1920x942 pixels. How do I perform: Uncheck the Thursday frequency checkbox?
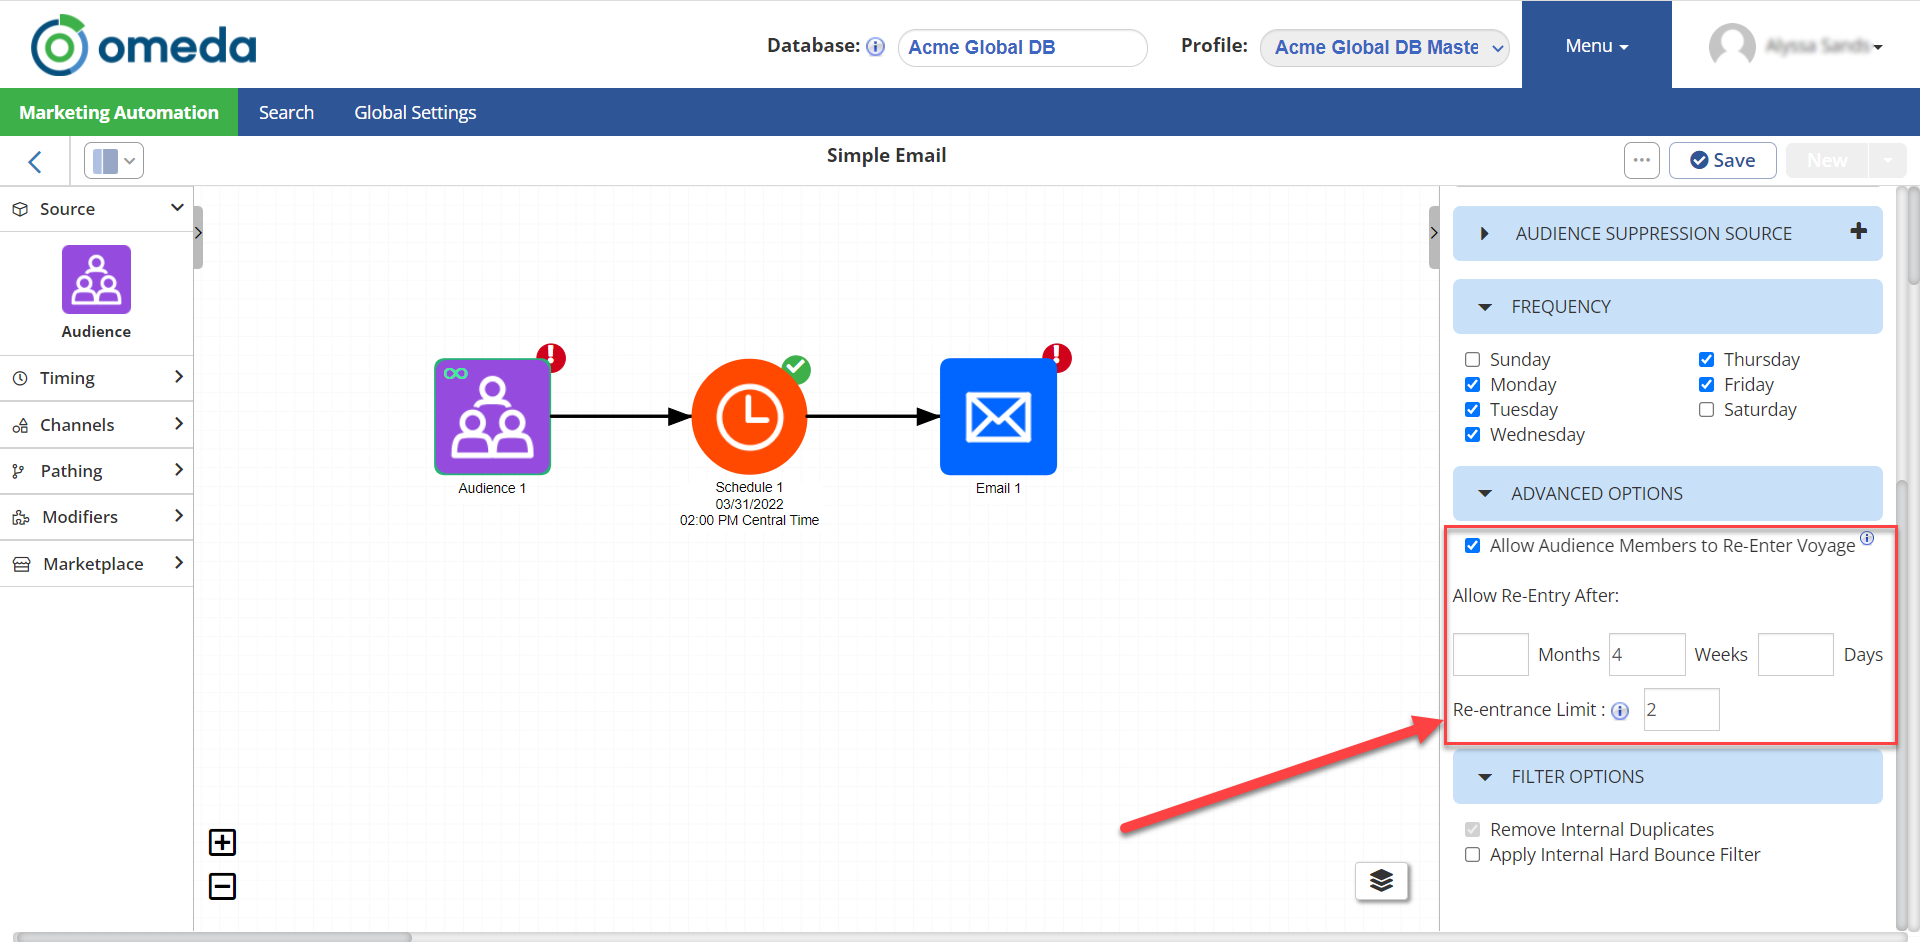1706,360
